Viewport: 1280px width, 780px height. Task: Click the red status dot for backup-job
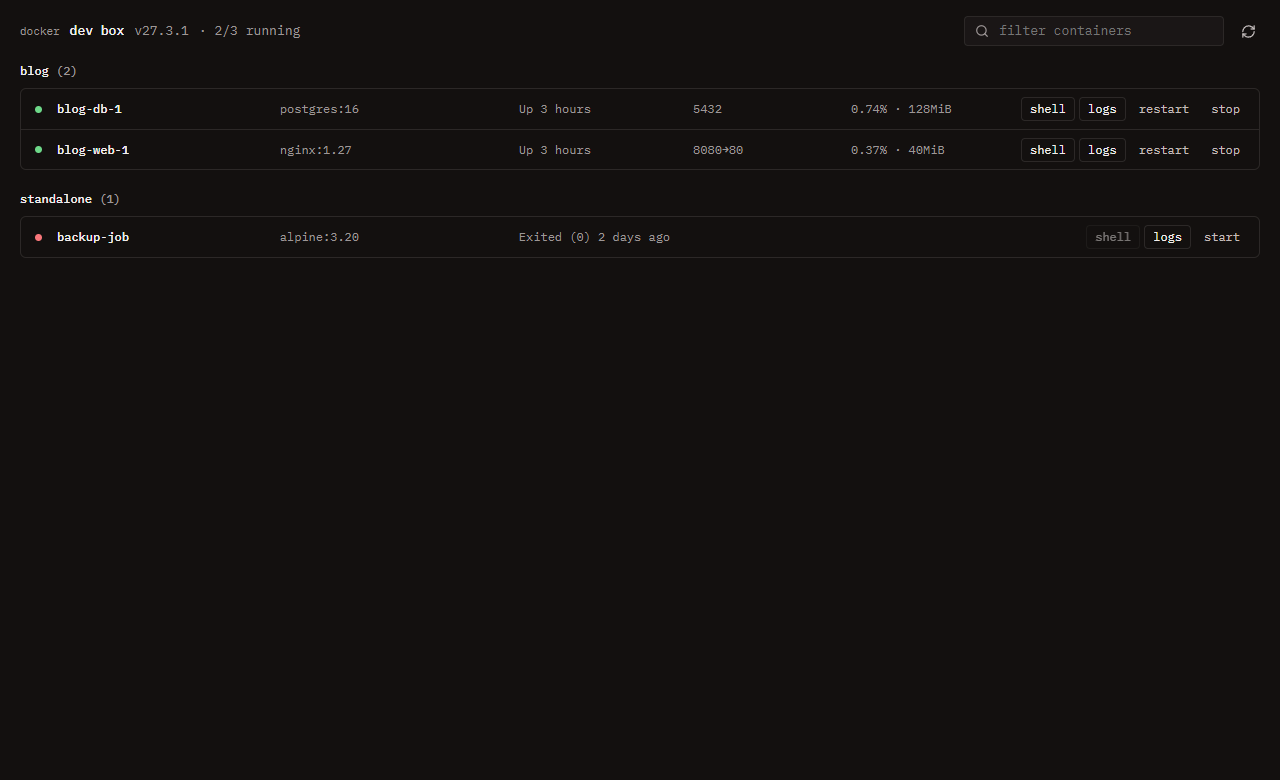point(39,237)
